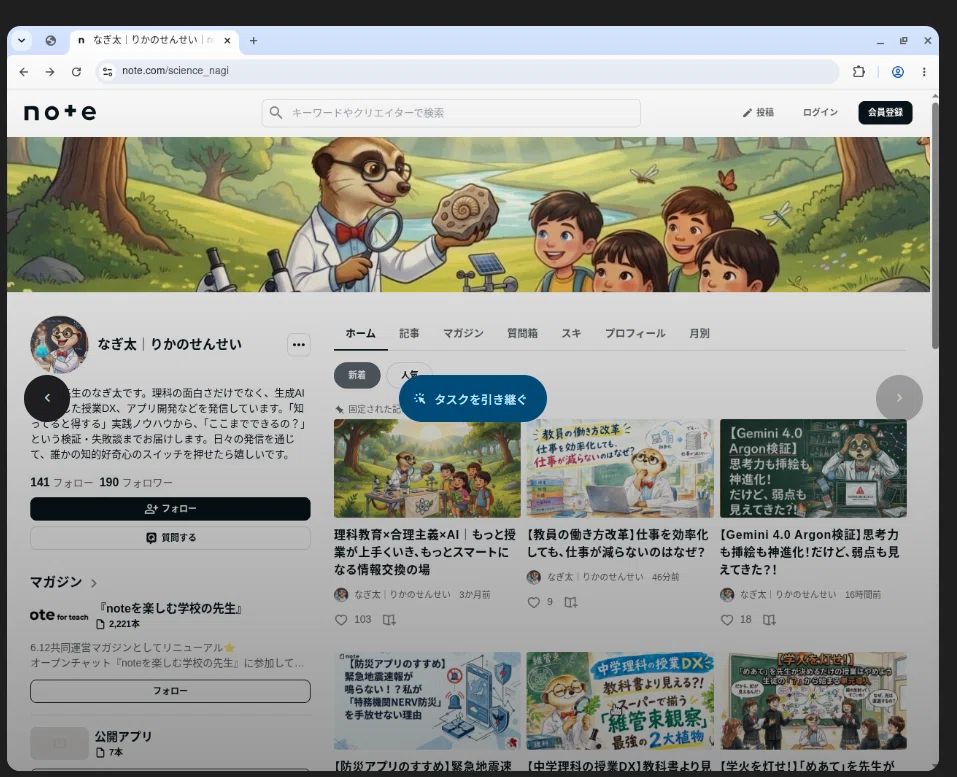Open the 質問箱 tab
Screen dimensions: 957x777
[x=522, y=333]
